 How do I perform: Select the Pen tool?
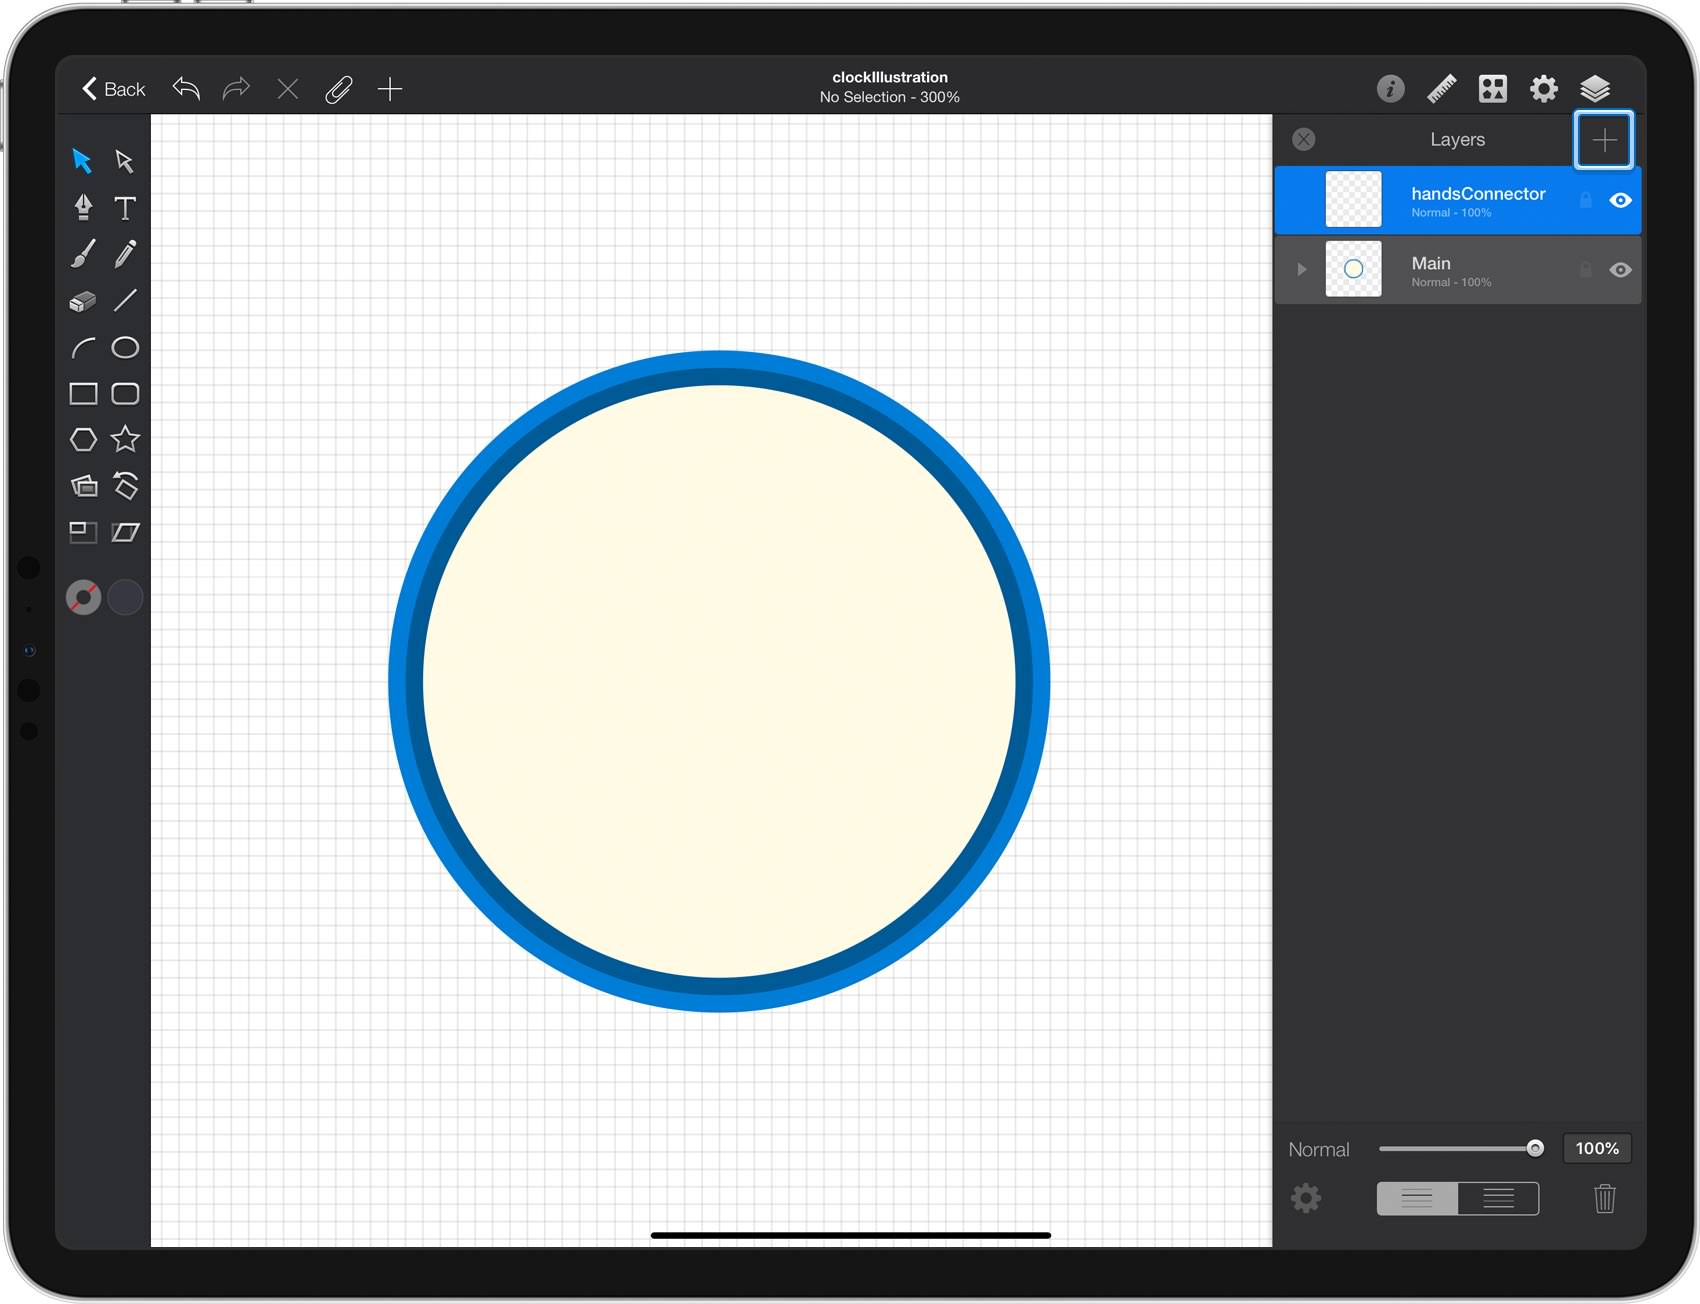pyautogui.click(x=83, y=207)
